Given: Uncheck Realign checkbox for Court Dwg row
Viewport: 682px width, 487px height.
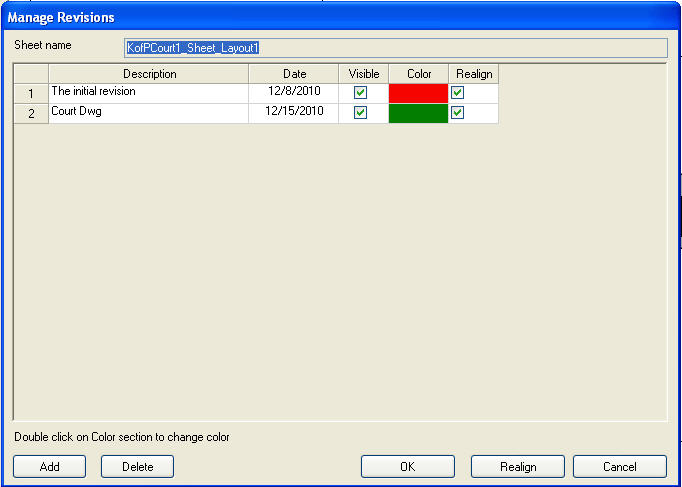Looking at the screenshot, I should pyautogui.click(x=458, y=113).
